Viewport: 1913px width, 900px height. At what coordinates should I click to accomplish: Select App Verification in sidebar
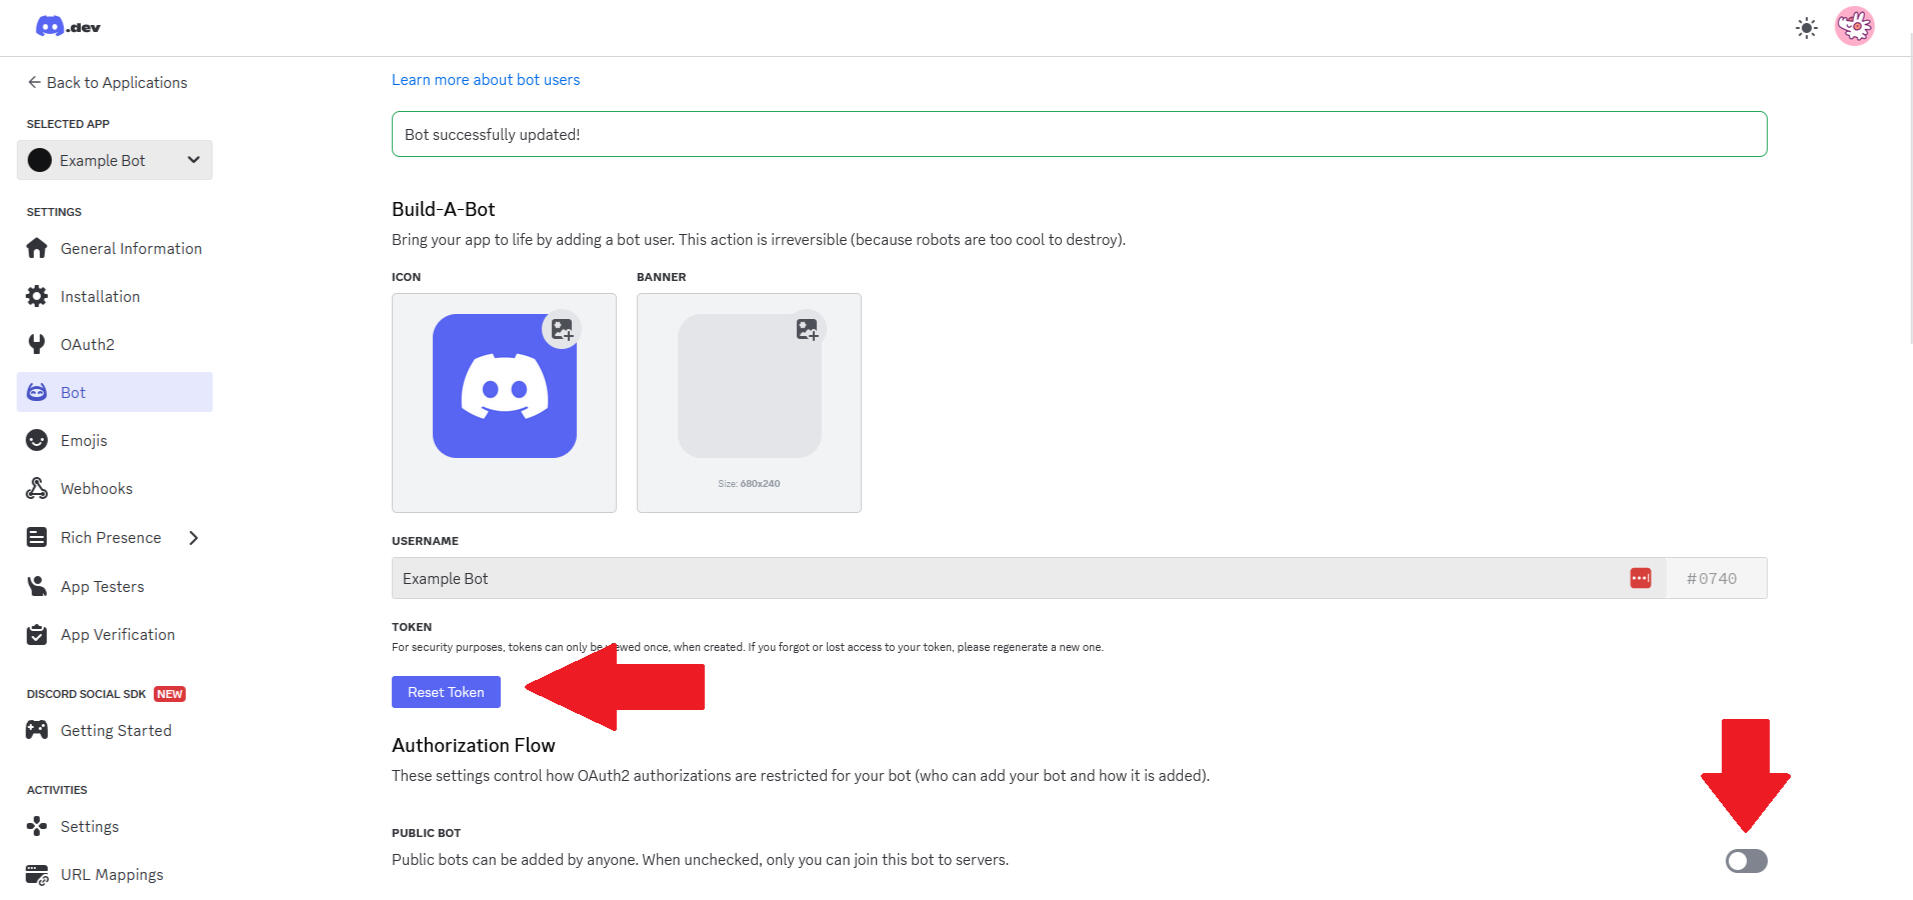point(117,635)
